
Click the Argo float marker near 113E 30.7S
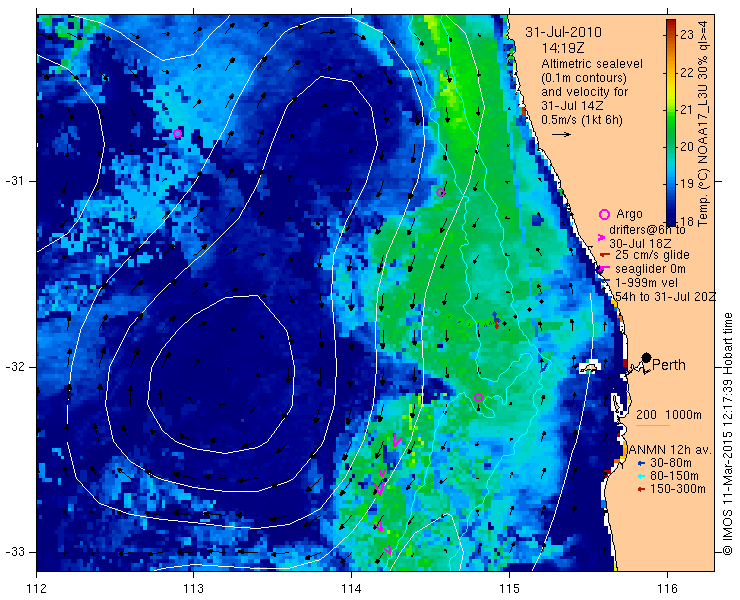click(x=177, y=134)
